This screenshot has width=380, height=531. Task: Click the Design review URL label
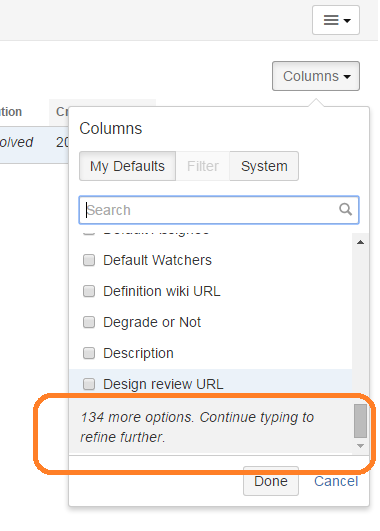tap(163, 384)
